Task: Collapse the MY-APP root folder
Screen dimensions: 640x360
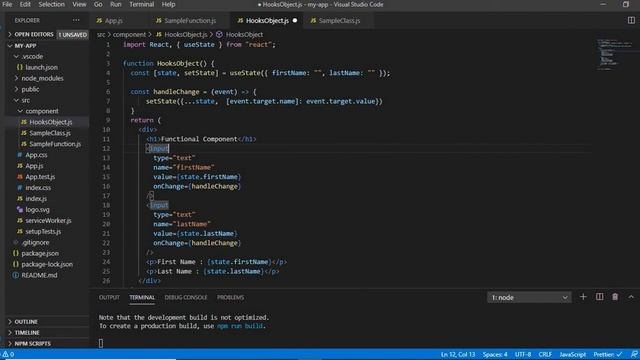Action: tap(25, 46)
